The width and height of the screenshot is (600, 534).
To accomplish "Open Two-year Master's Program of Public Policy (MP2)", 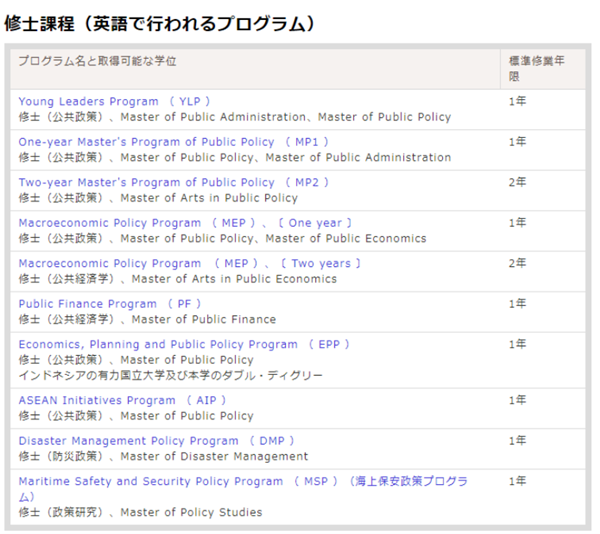I will pos(173,182).
